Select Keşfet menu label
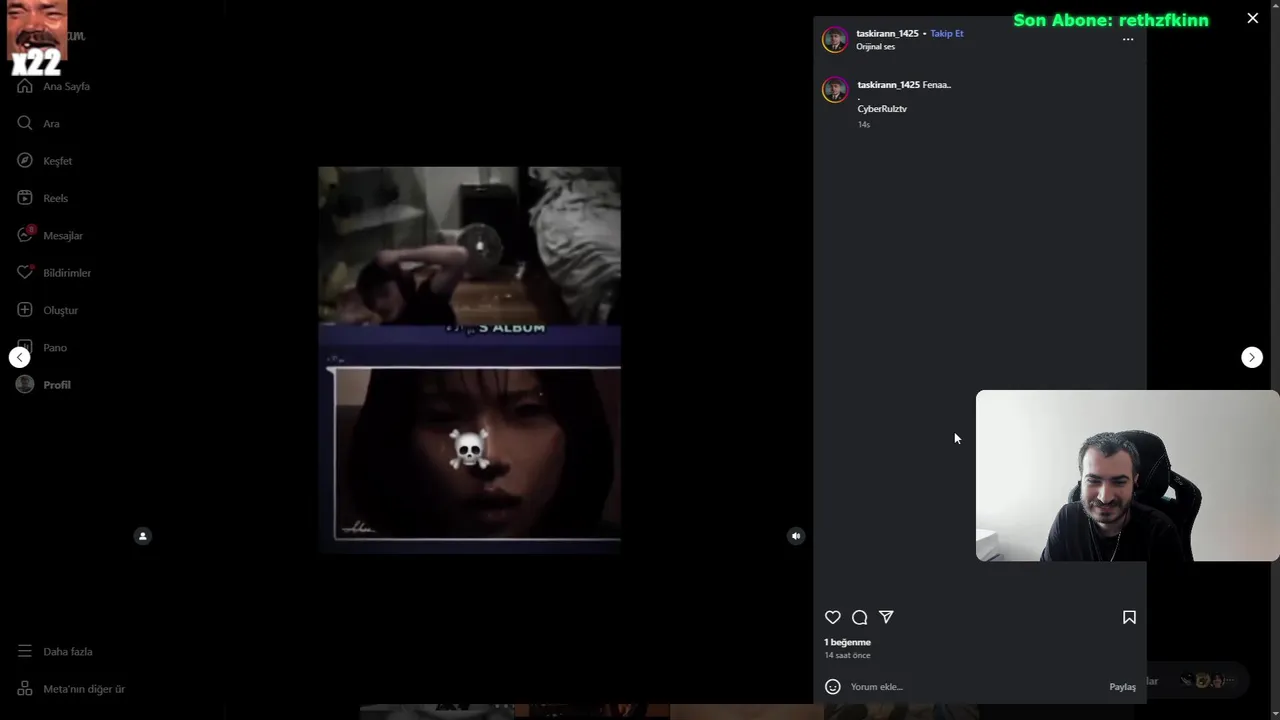The image size is (1280, 720). (x=57, y=161)
